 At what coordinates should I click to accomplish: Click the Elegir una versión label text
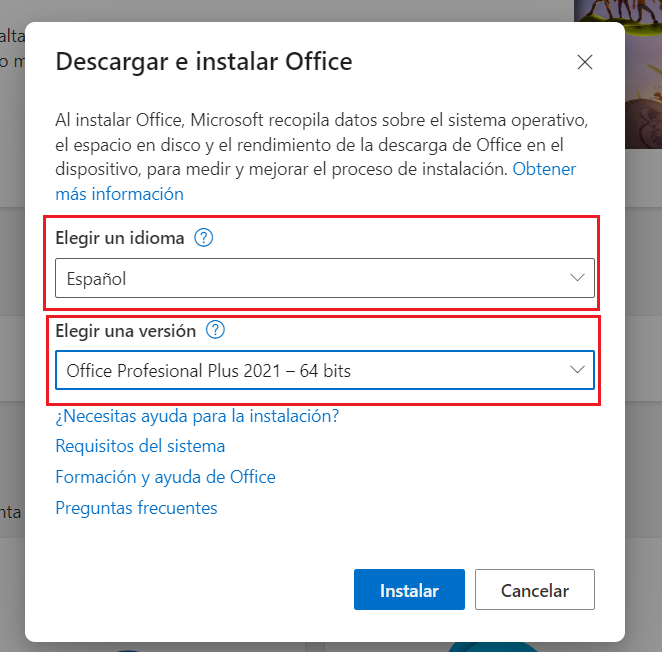[125, 330]
